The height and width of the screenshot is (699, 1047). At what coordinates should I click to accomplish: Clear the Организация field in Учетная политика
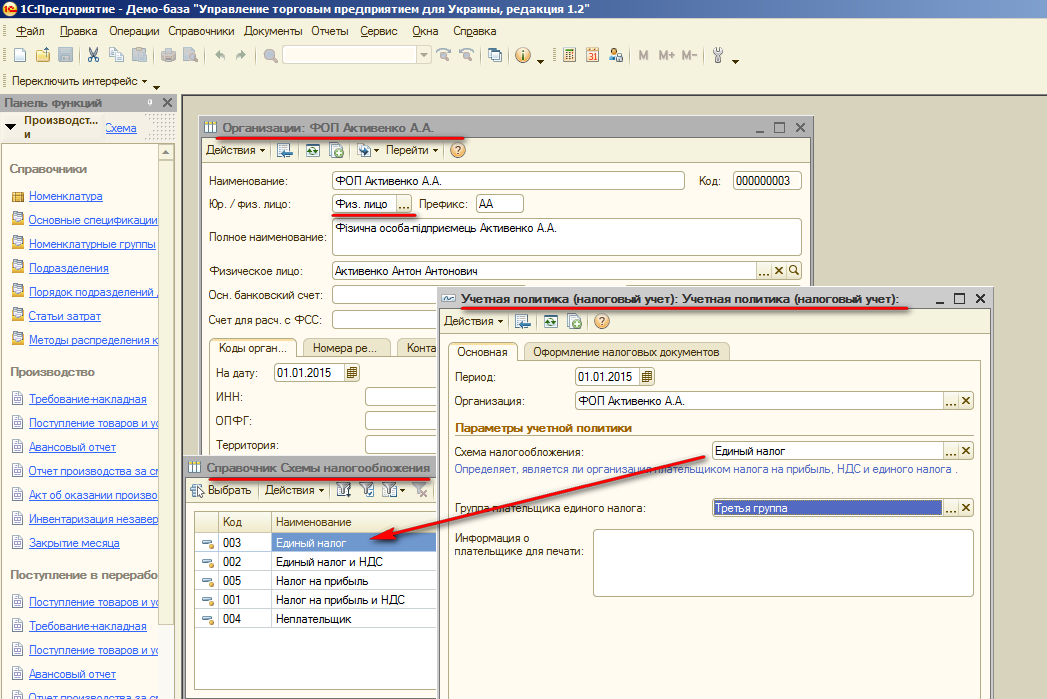click(966, 401)
